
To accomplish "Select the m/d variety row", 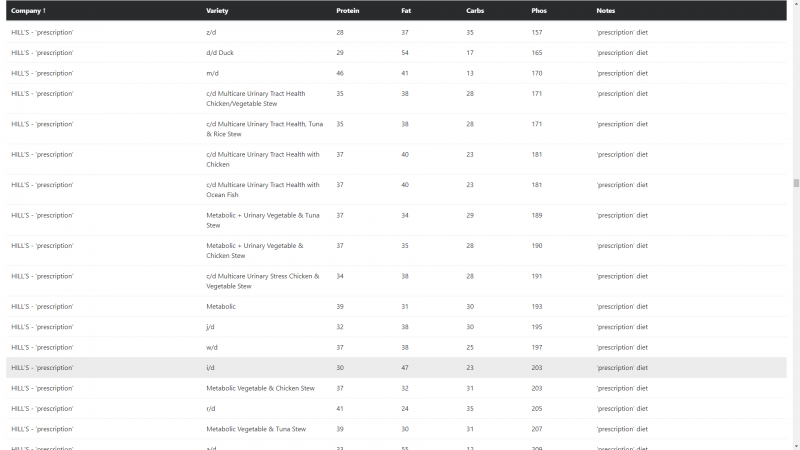I will (211, 73).
